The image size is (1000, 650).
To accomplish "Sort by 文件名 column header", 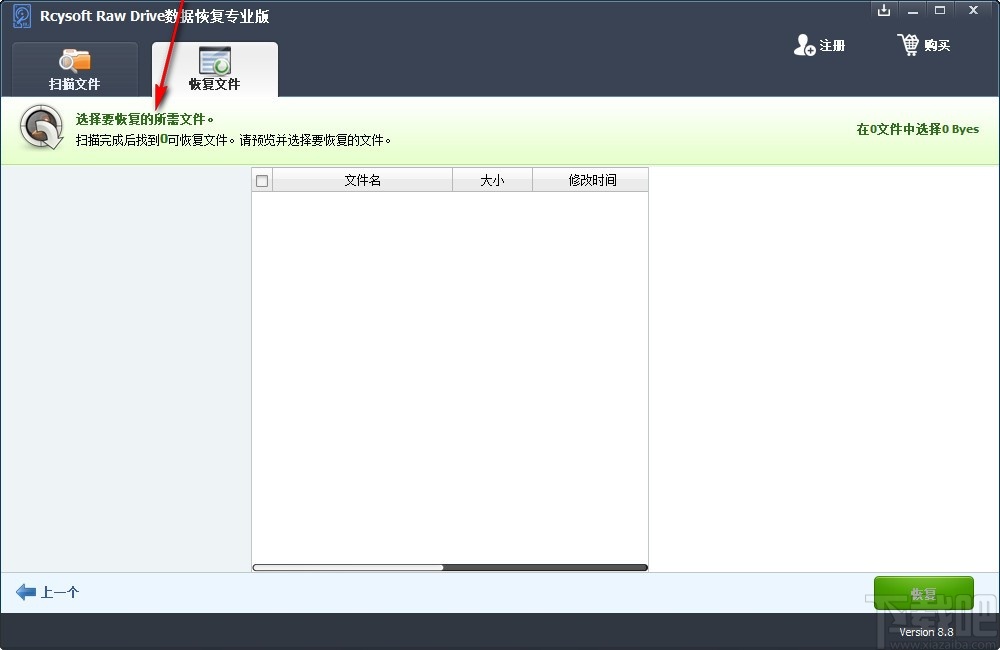I will (x=362, y=181).
